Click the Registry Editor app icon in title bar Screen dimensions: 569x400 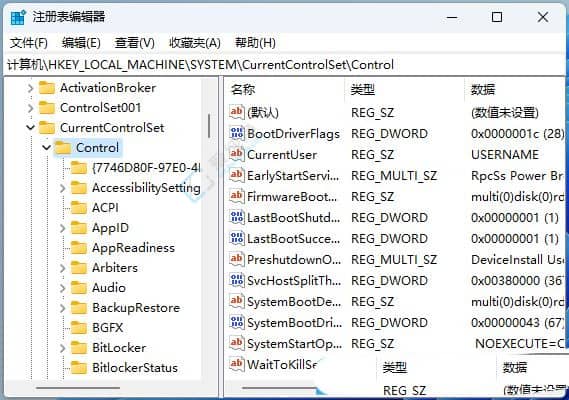tap(18, 17)
